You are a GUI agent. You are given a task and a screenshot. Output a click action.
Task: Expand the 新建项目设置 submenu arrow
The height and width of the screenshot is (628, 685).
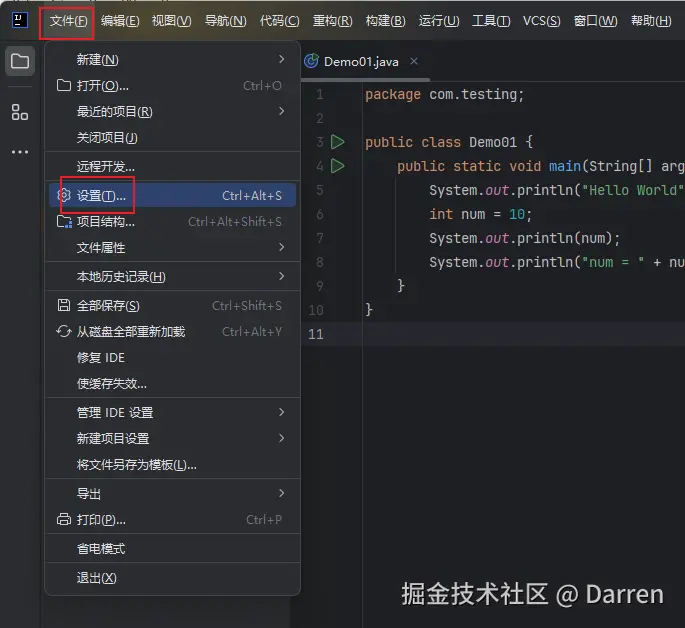pyautogui.click(x=282, y=438)
